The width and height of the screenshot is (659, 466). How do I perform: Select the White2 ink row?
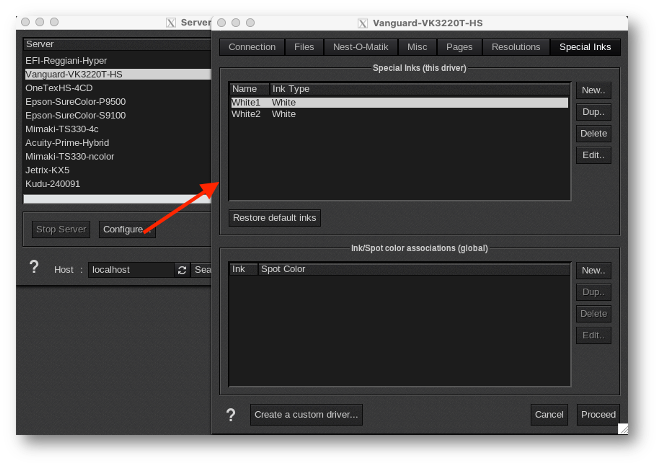click(399, 114)
